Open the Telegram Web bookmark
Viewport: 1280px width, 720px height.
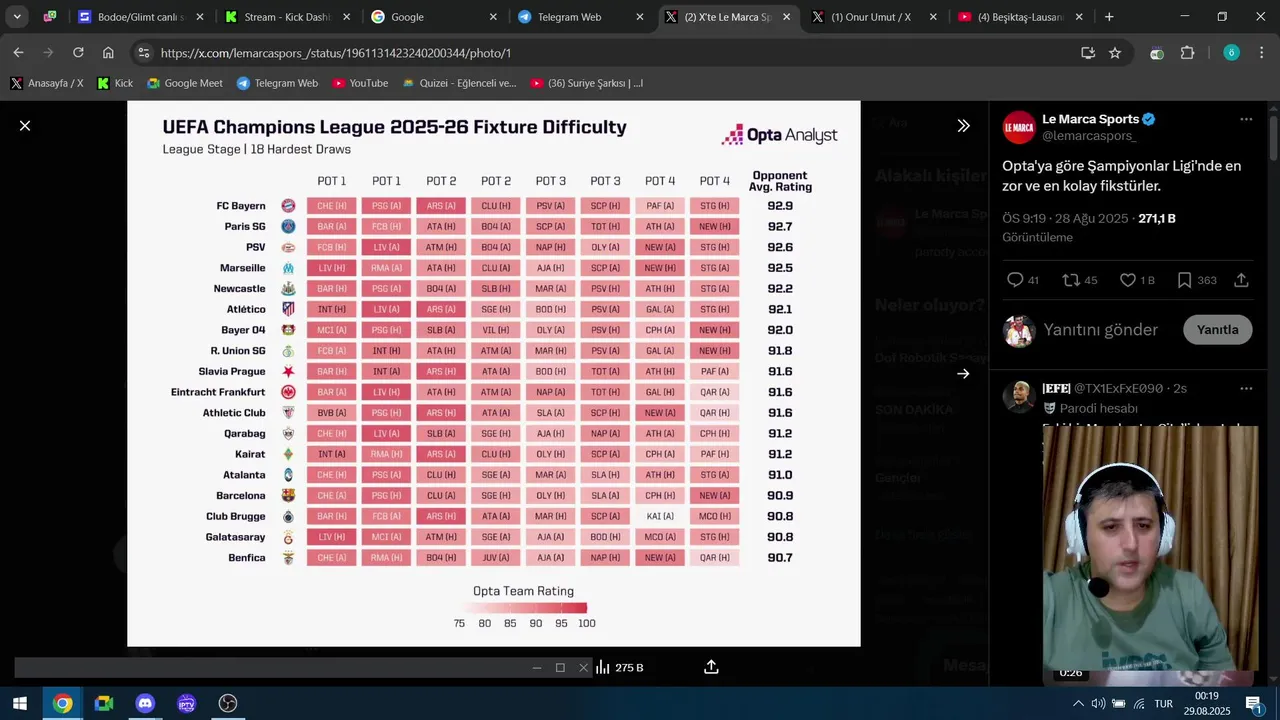click(277, 83)
